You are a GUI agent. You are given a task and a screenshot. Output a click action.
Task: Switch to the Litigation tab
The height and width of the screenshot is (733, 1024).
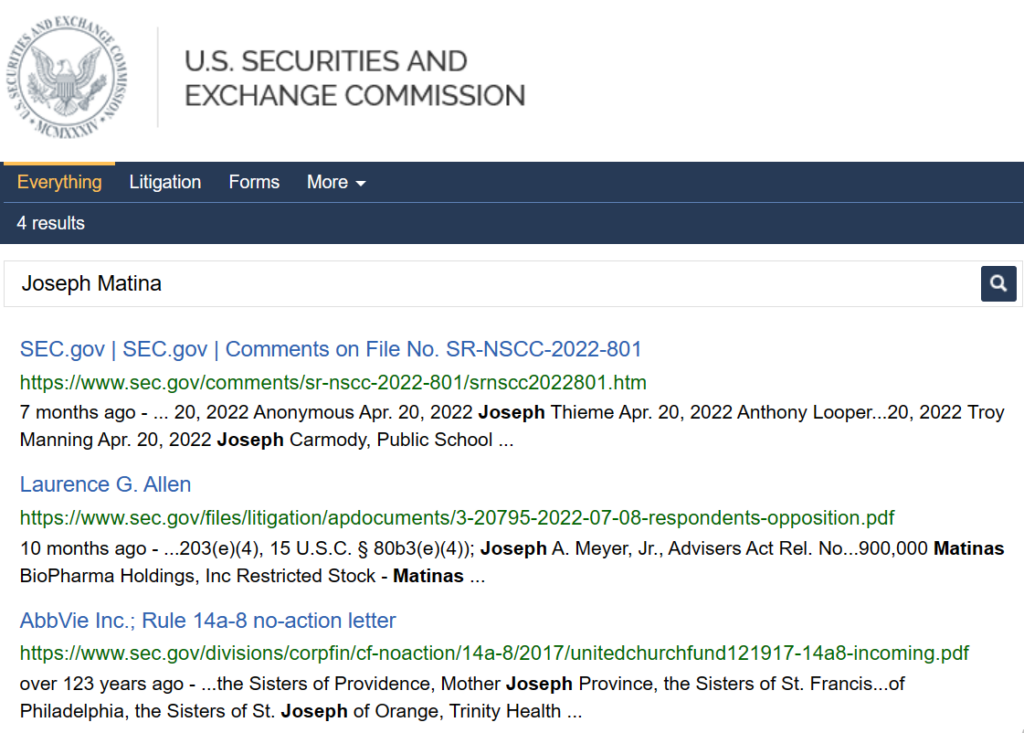(165, 182)
